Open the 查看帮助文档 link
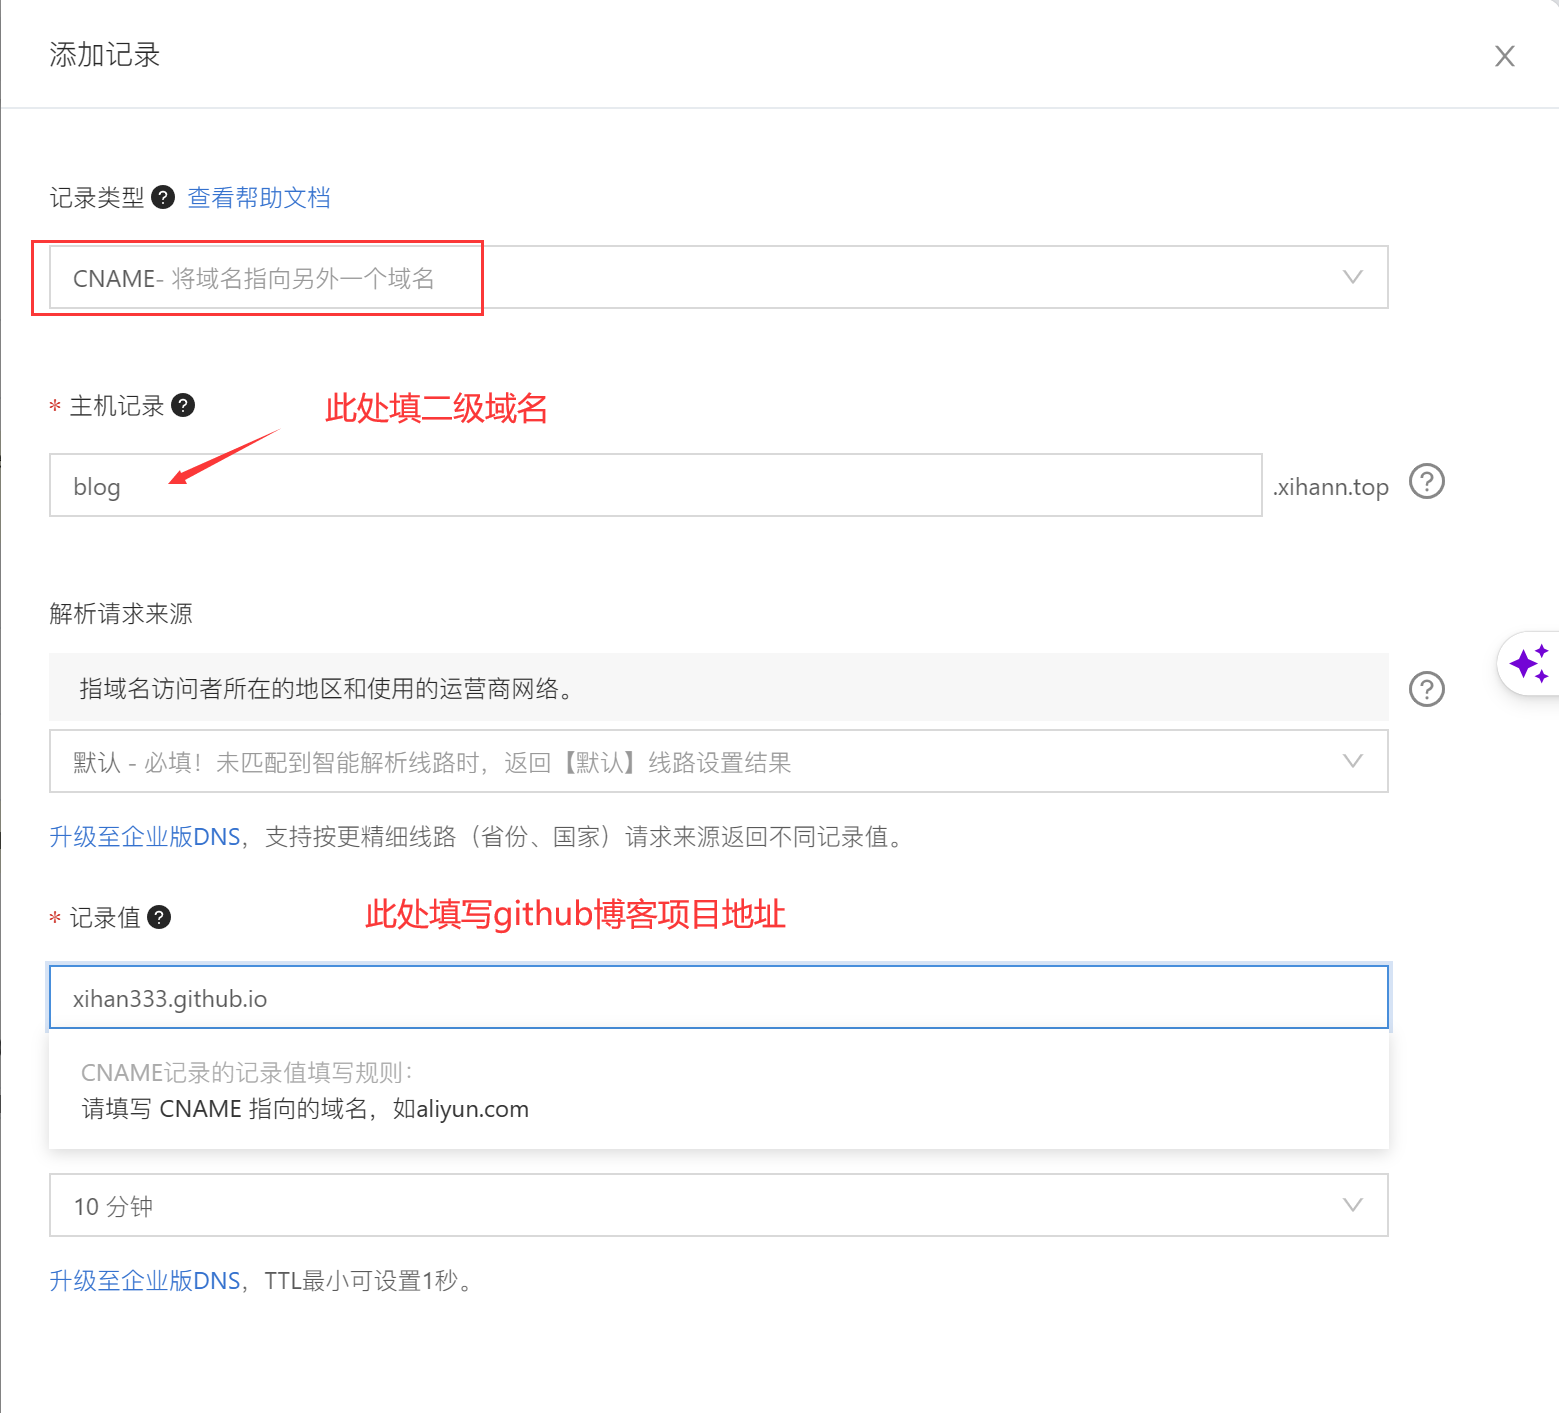The image size is (1559, 1413). tap(259, 197)
